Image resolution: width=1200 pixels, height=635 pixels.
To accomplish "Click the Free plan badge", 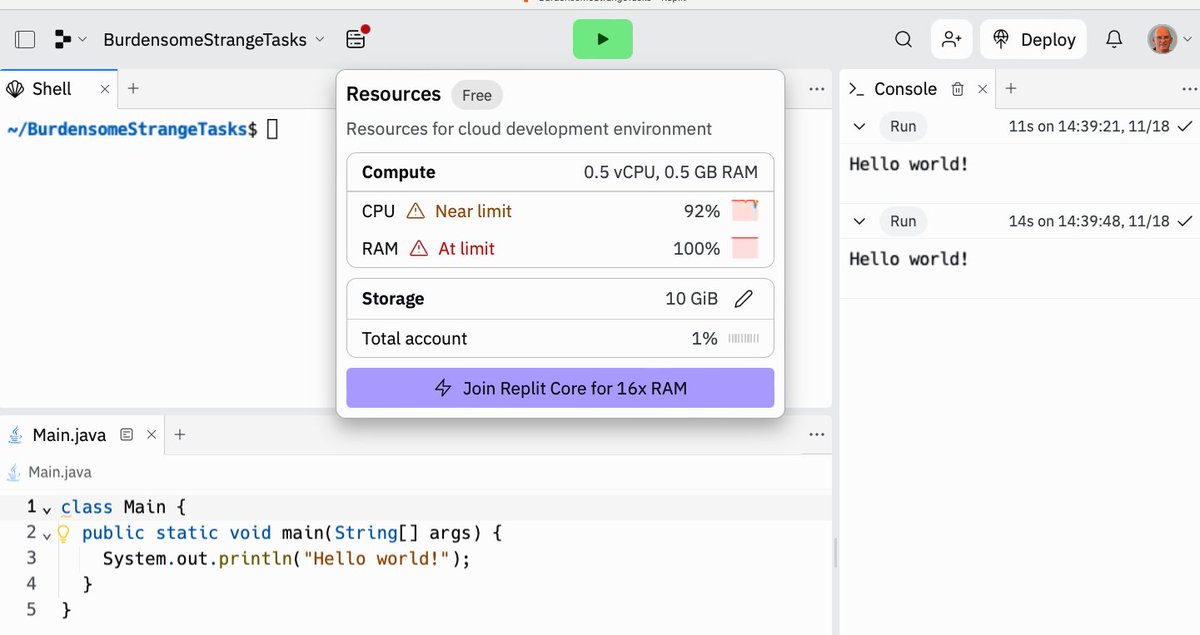I will [477, 95].
